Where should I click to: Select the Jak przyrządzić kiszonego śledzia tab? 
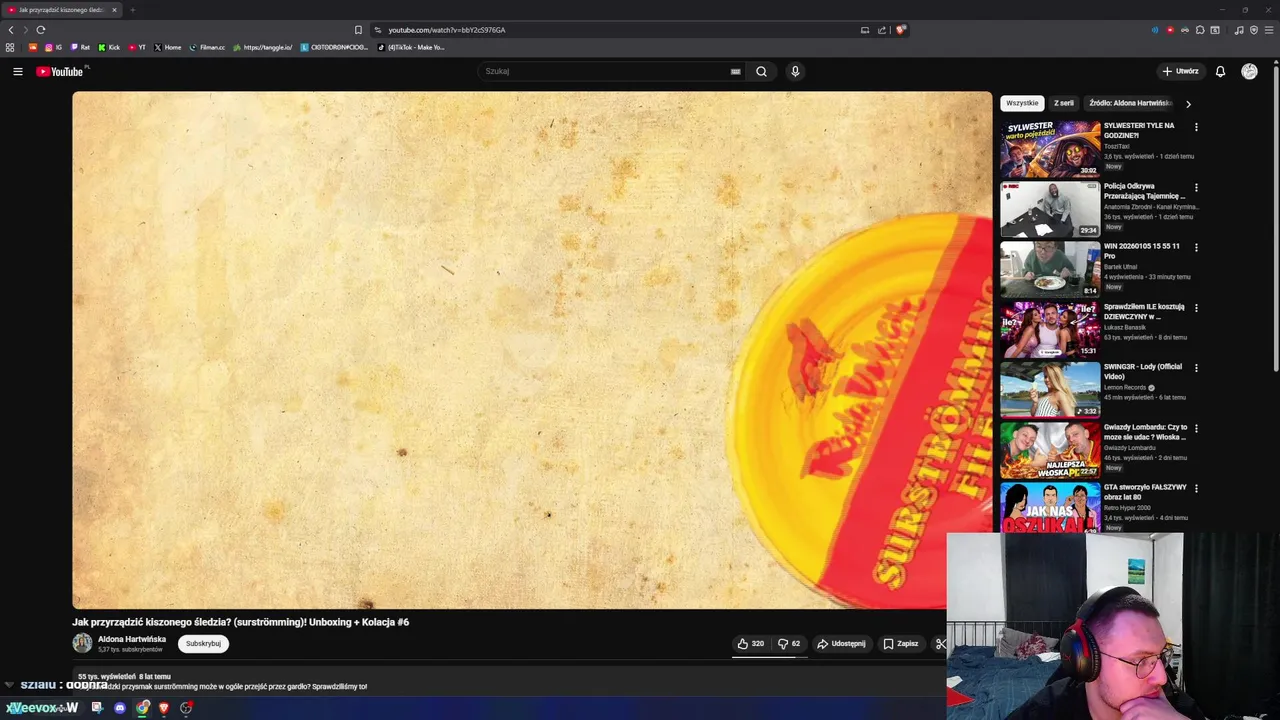(62, 10)
